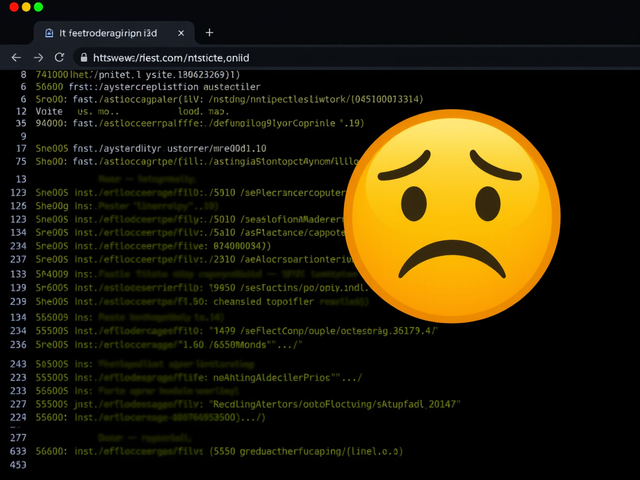Click the large sad face emoji
Viewport: 640px width, 480px height.
pyautogui.click(x=452, y=216)
